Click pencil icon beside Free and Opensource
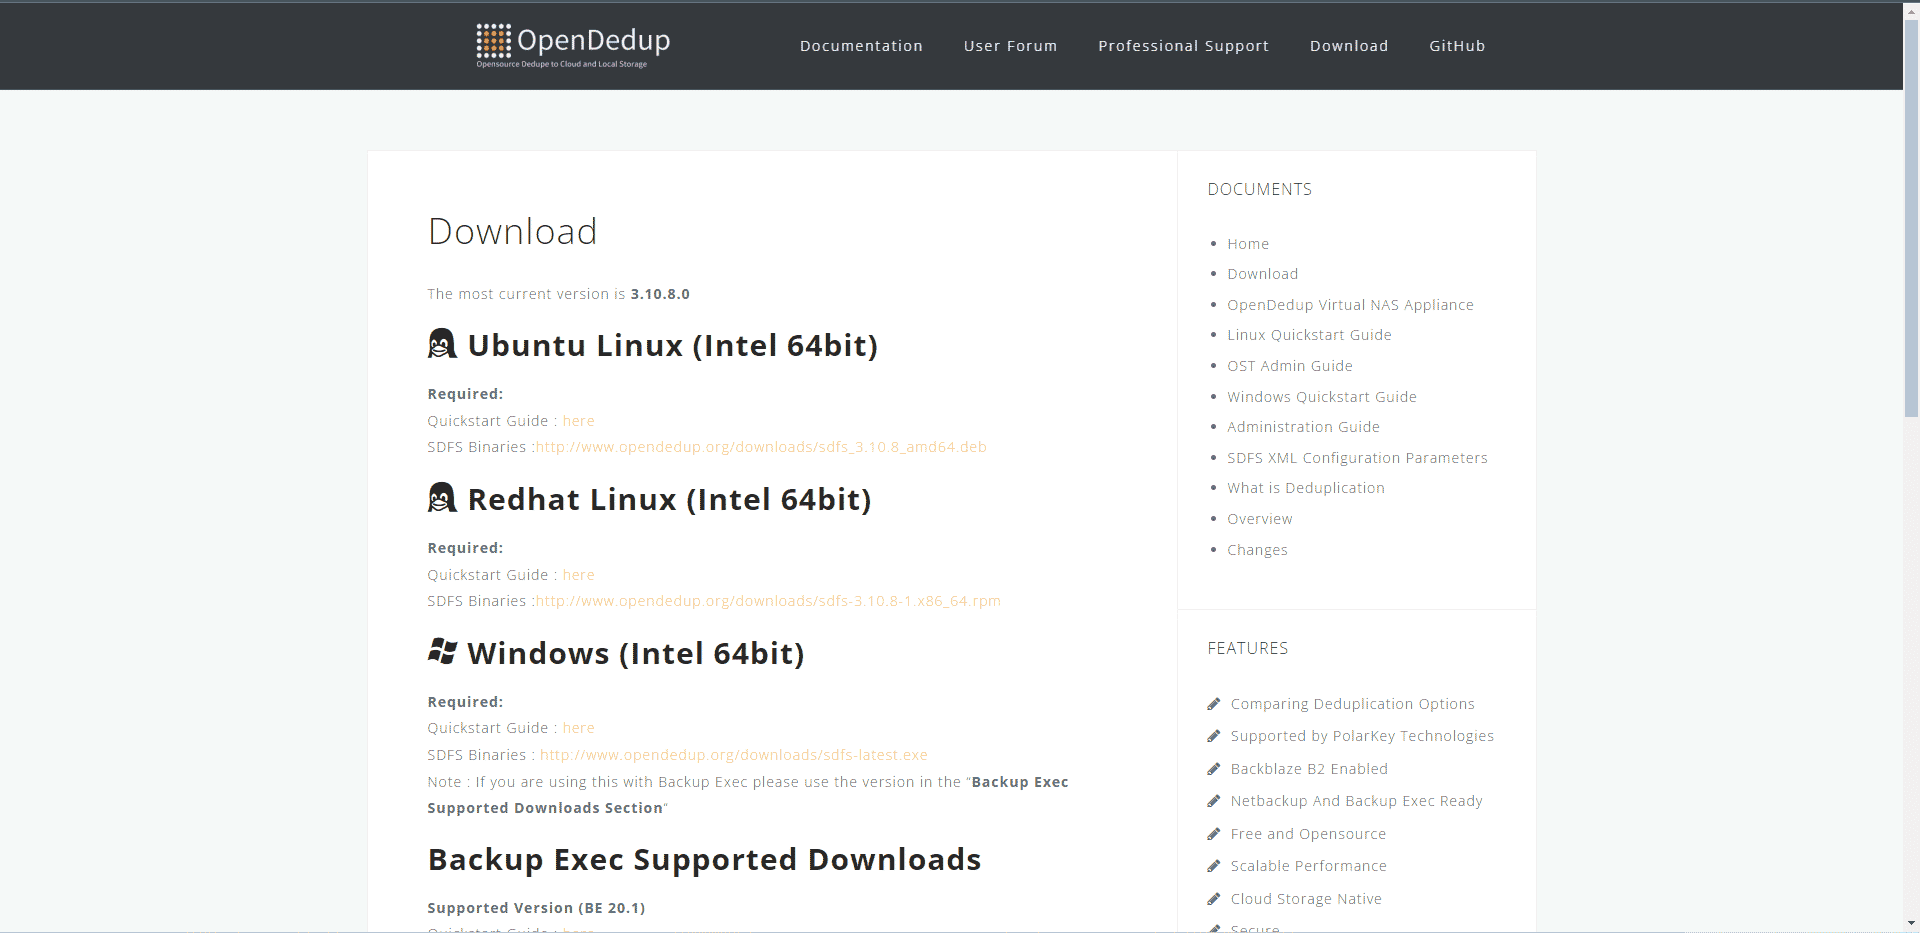Screen dimensions: 1920x933 pos(1214,834)
